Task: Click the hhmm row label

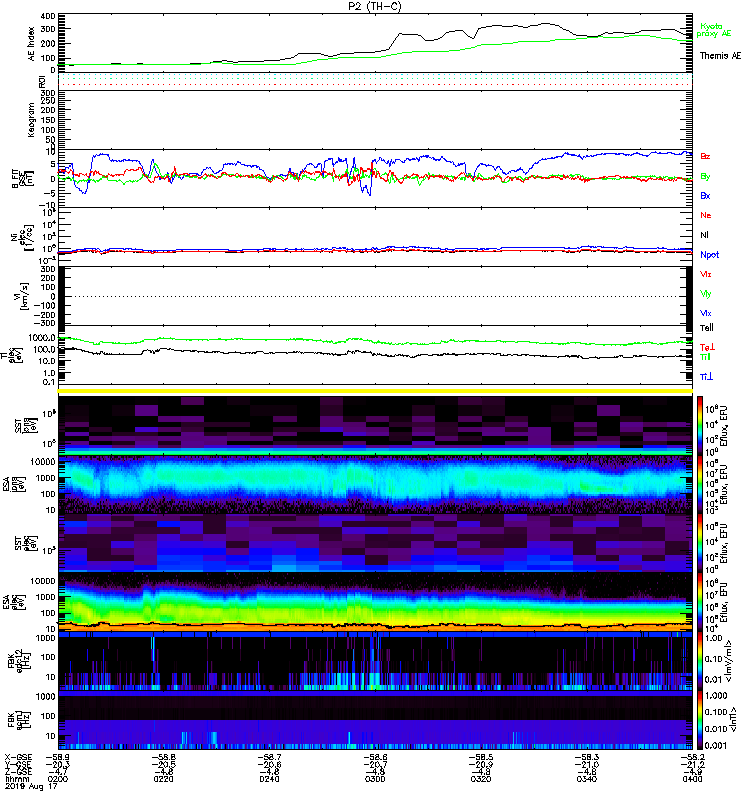Action: coord(15,779)
